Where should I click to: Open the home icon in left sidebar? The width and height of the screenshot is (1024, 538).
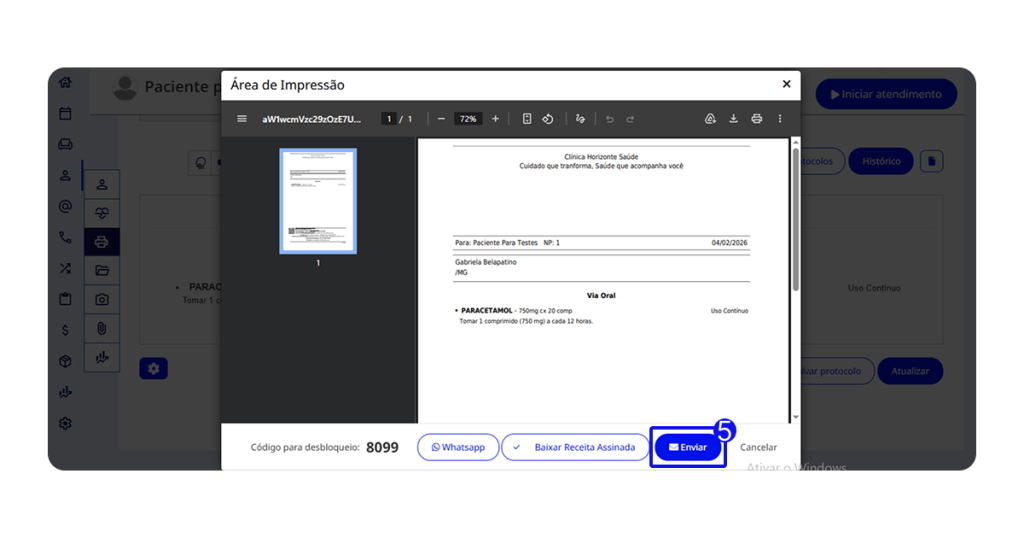pos(65,83)
